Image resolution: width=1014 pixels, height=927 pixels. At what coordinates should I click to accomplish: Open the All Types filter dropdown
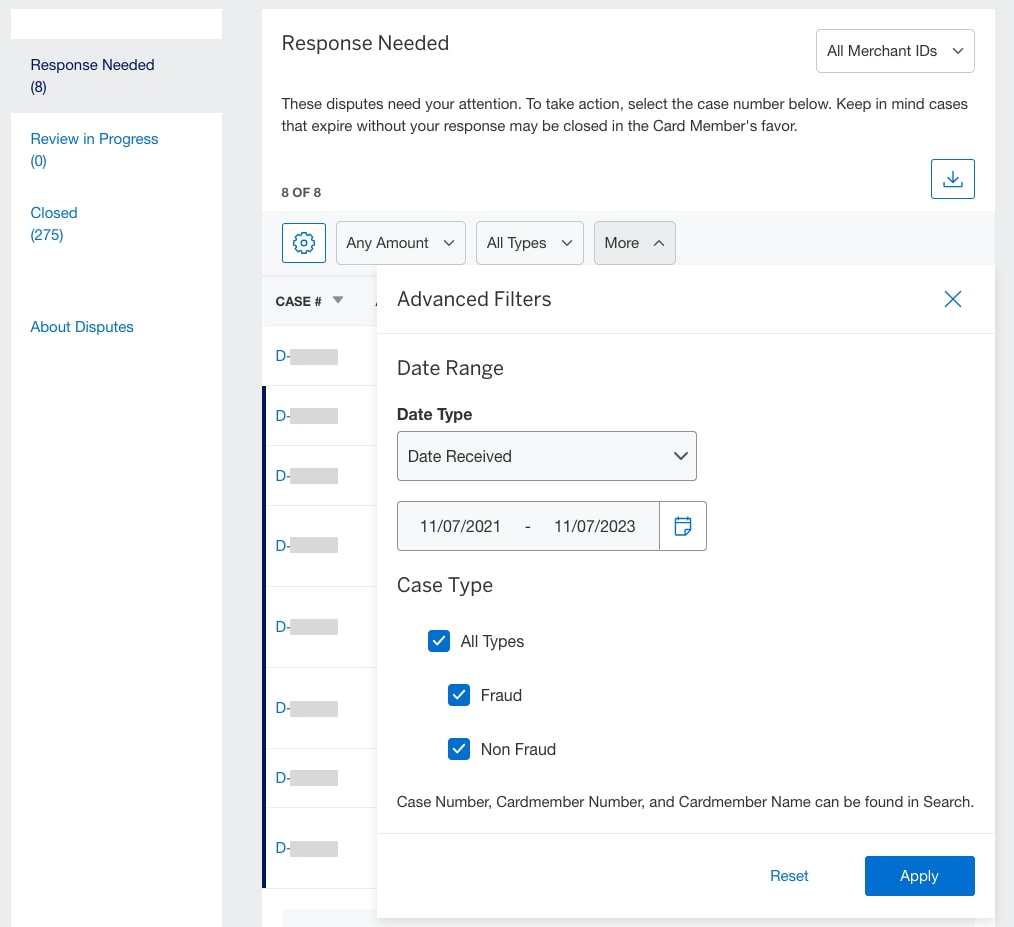[529, 242]
